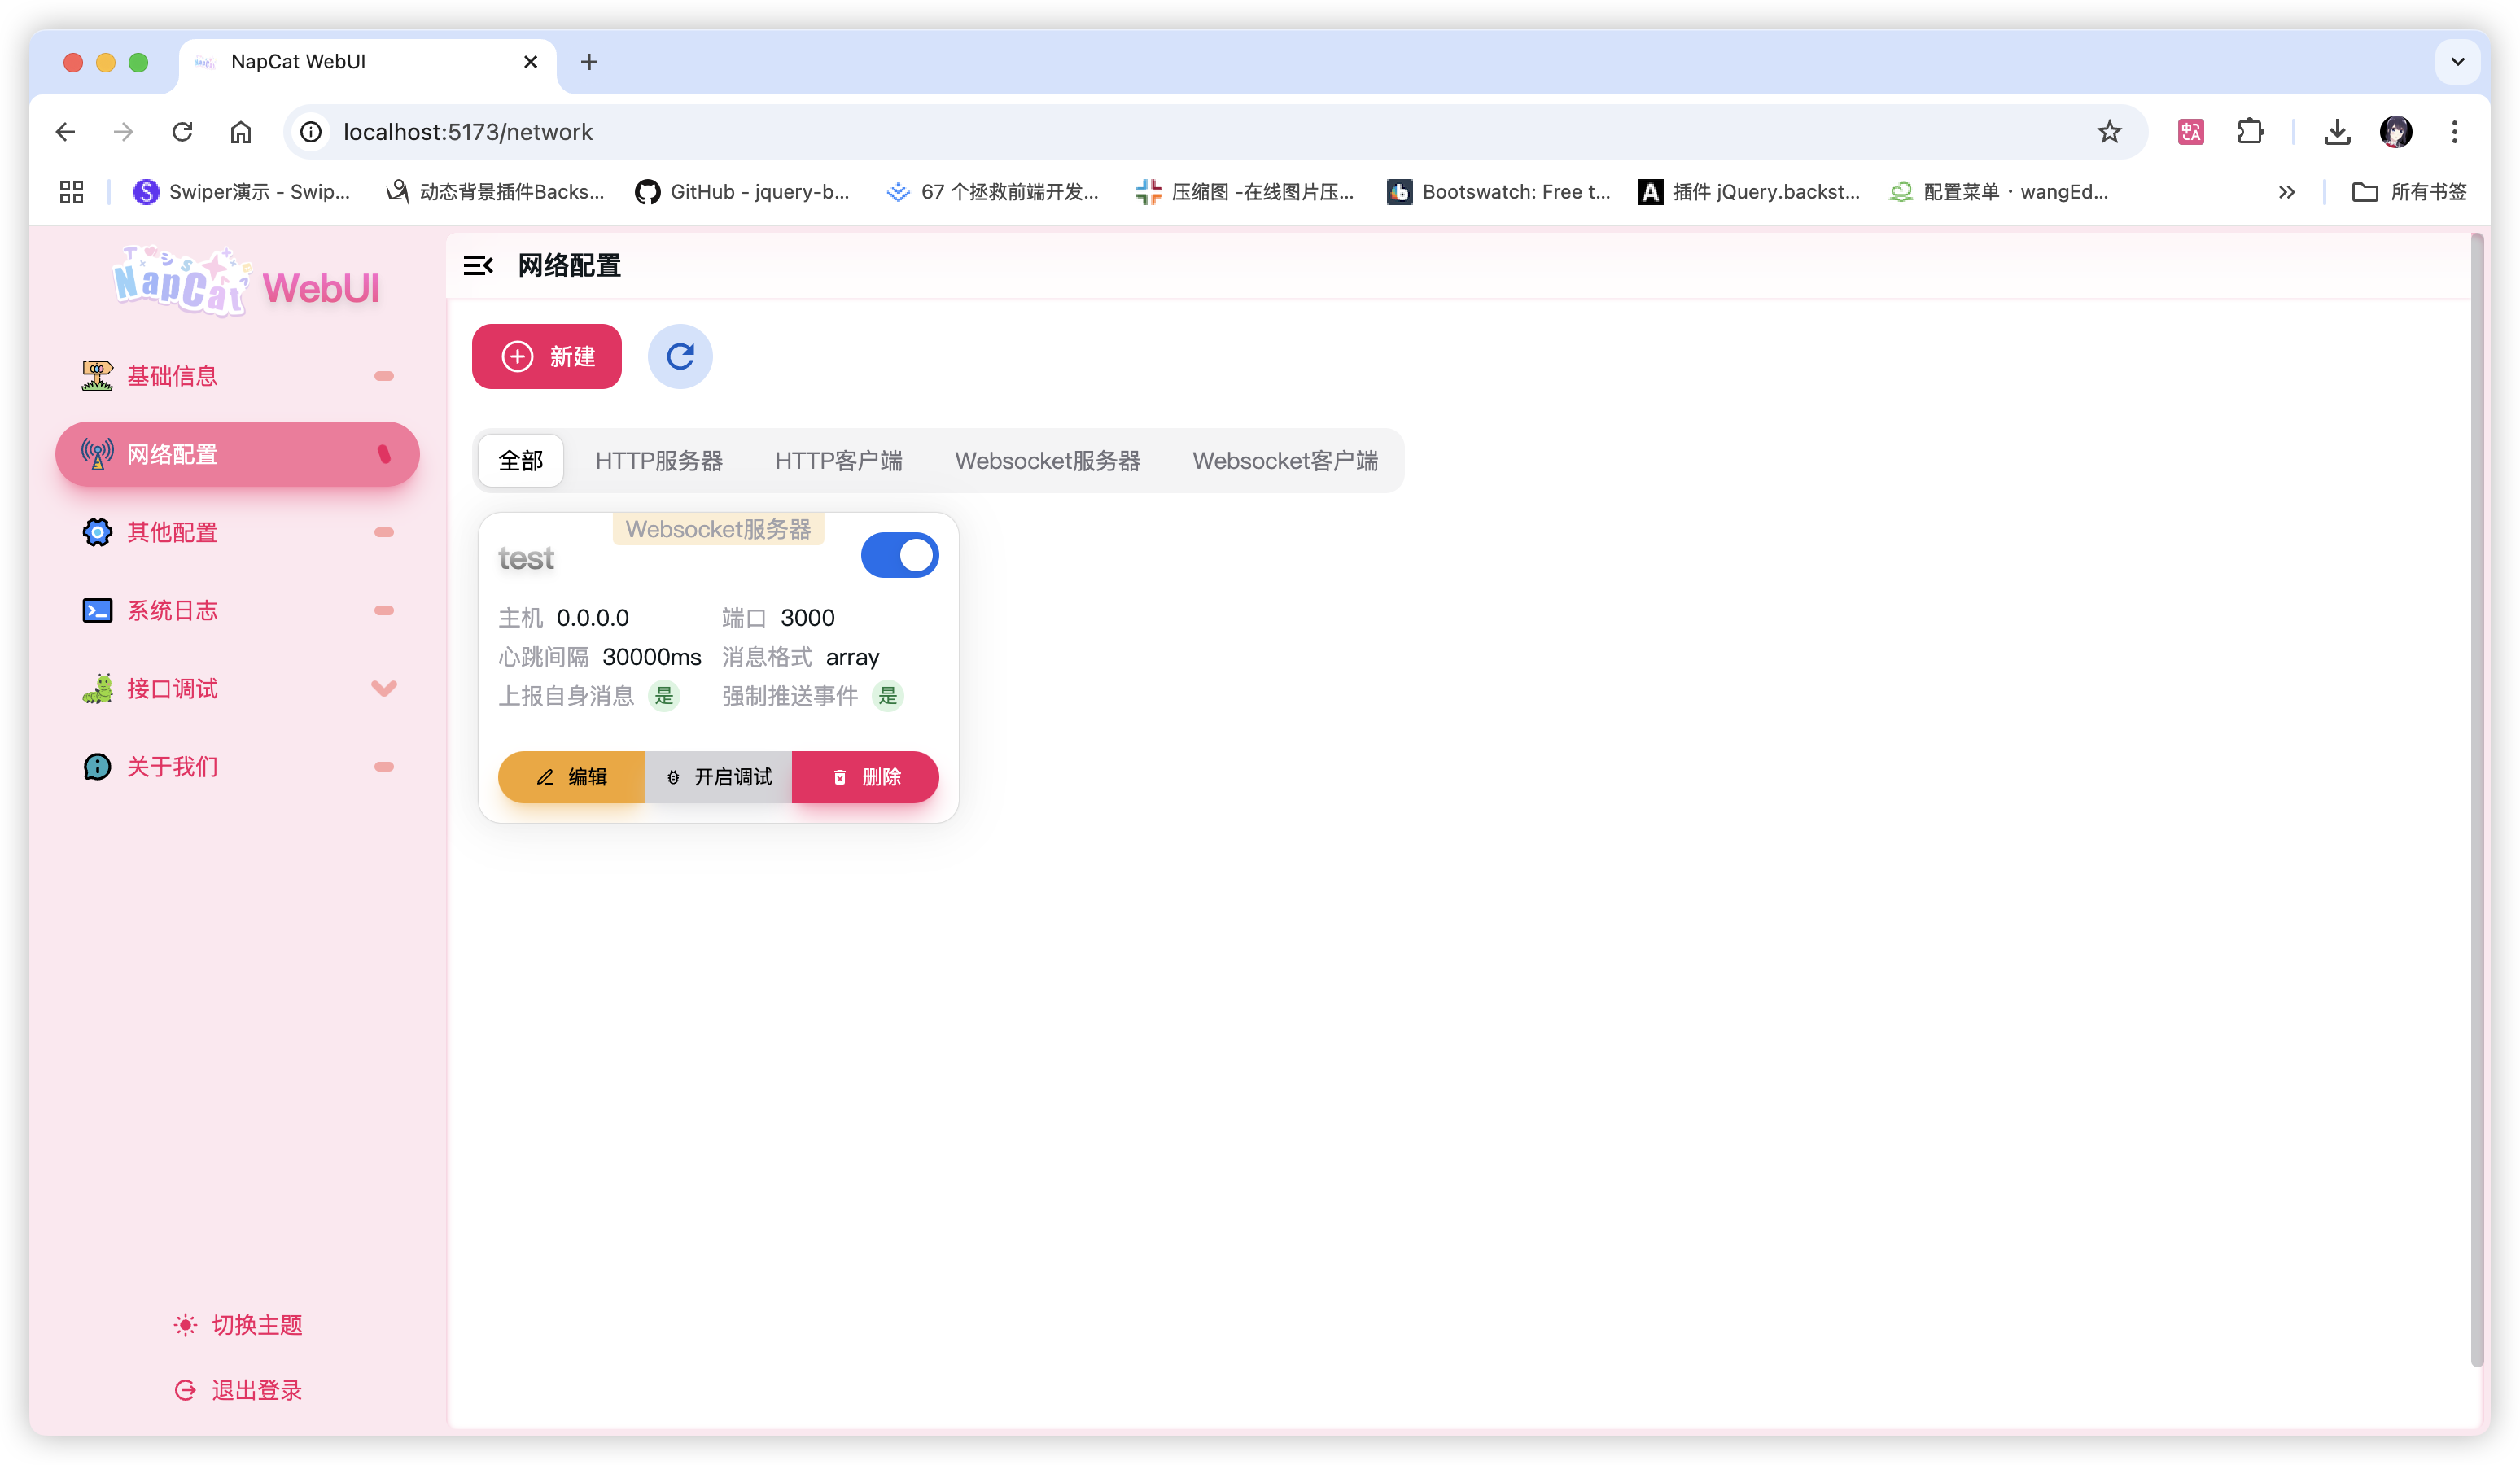Open the Swiper演示 bookmark

[x=241, y=192]
